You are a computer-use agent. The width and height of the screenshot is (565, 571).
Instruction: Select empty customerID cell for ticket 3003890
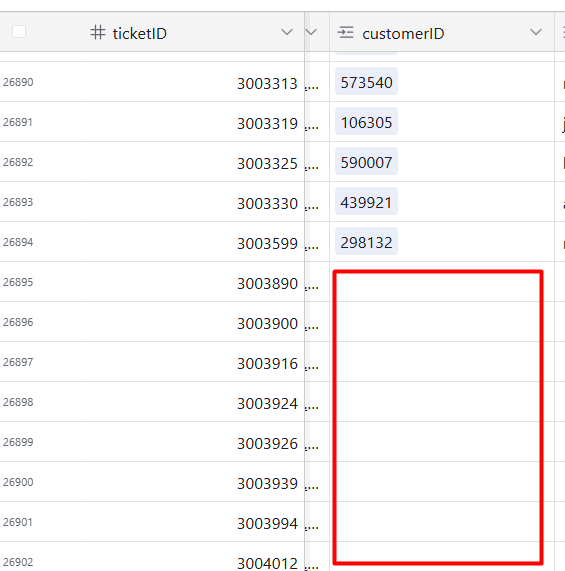coord(442,281)
